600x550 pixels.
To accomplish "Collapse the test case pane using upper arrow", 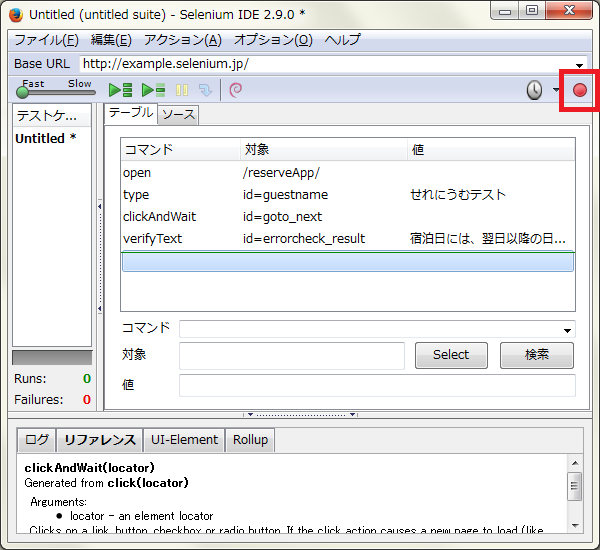I will click(x=99, y=207).
